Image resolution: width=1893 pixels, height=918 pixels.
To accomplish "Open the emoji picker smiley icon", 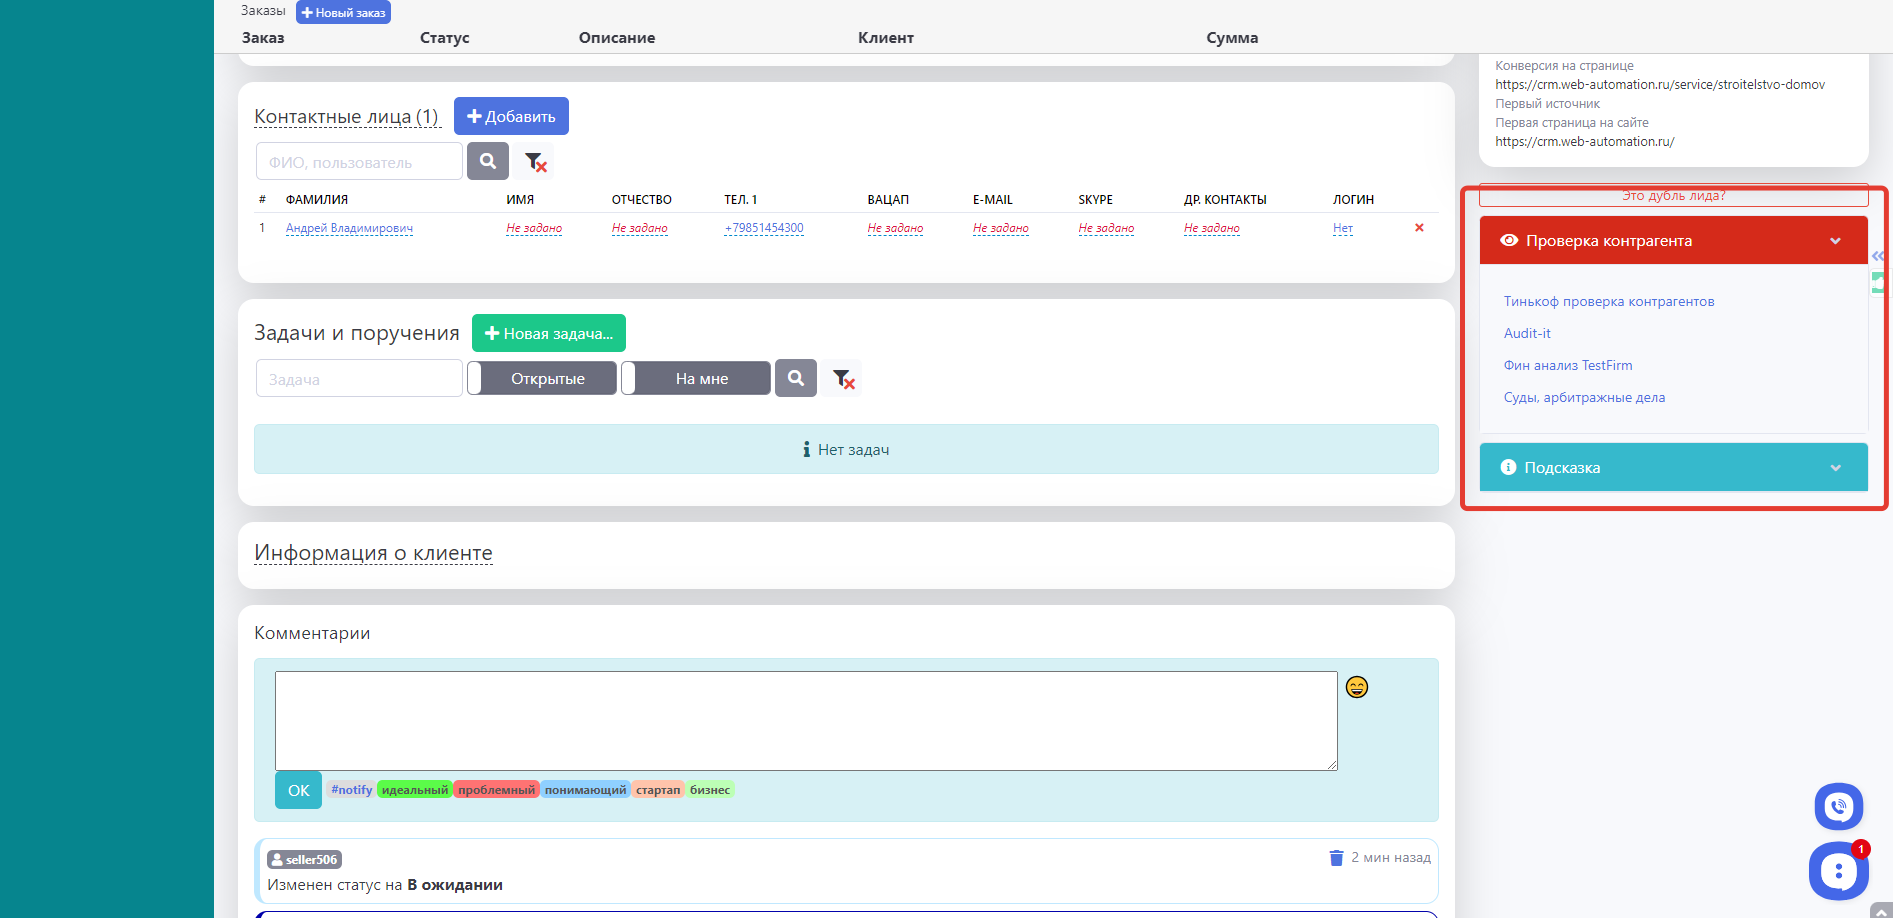I will pos(1356,687).
